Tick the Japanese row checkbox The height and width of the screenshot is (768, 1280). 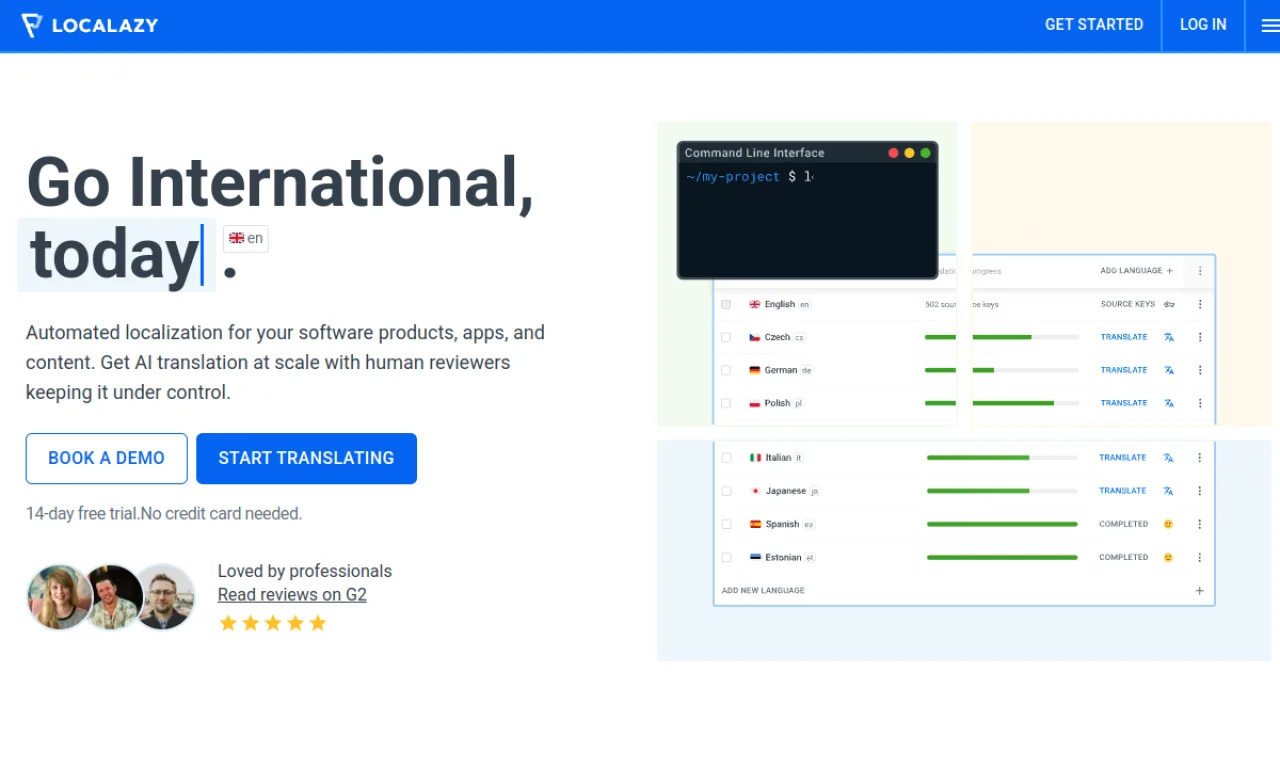click(x=727, y=491)
